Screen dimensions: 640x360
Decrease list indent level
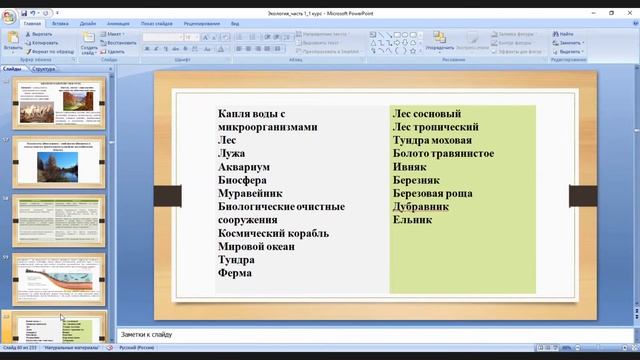(267, 38)
